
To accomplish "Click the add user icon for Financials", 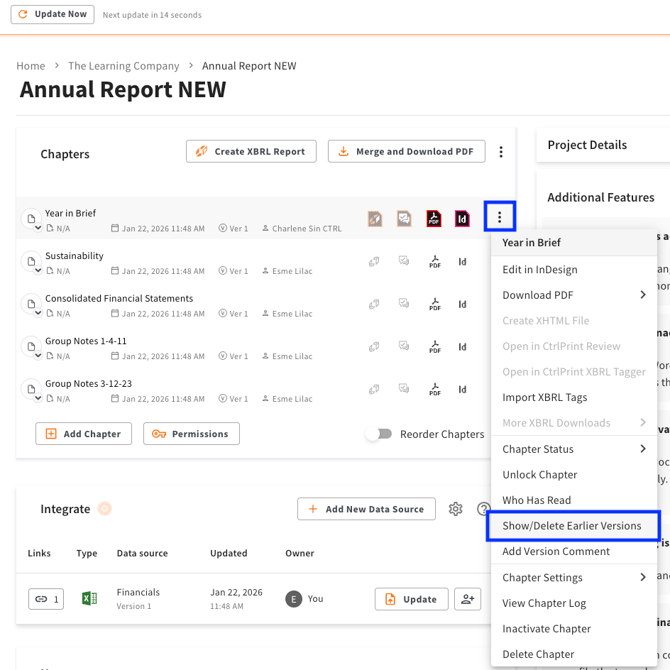I will (x=466, y=599).
